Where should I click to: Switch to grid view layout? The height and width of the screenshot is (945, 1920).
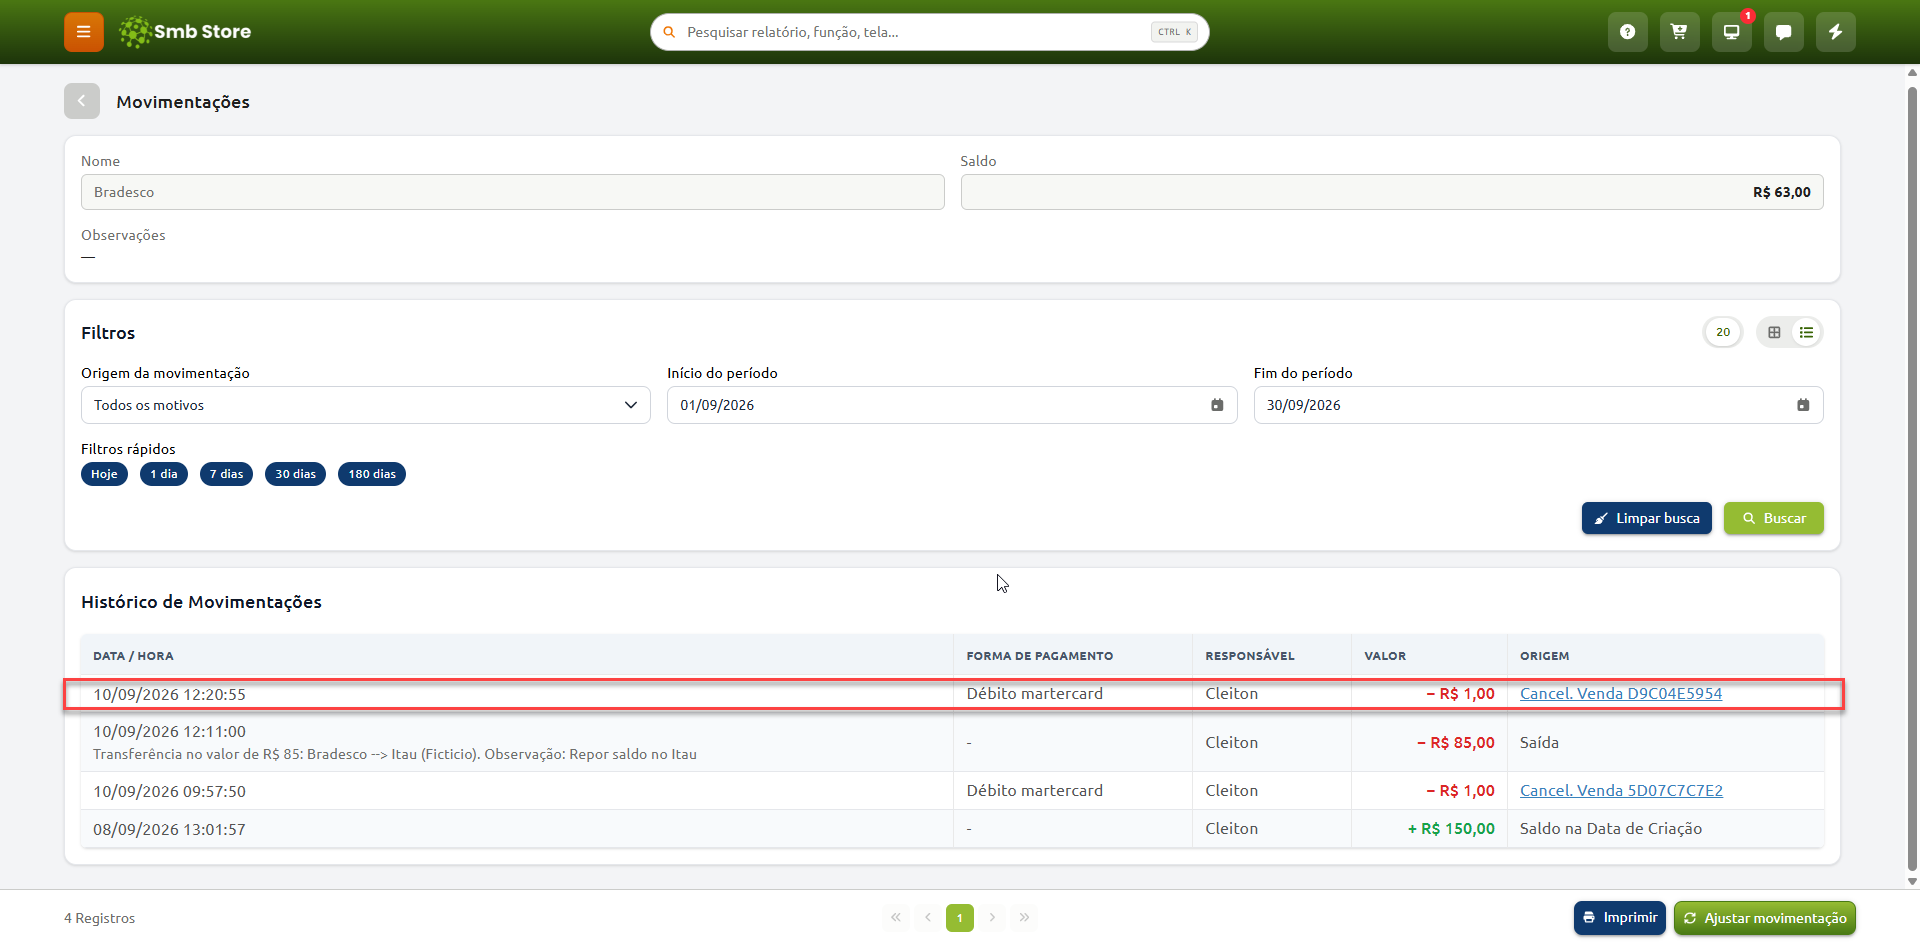point(1774,332)
